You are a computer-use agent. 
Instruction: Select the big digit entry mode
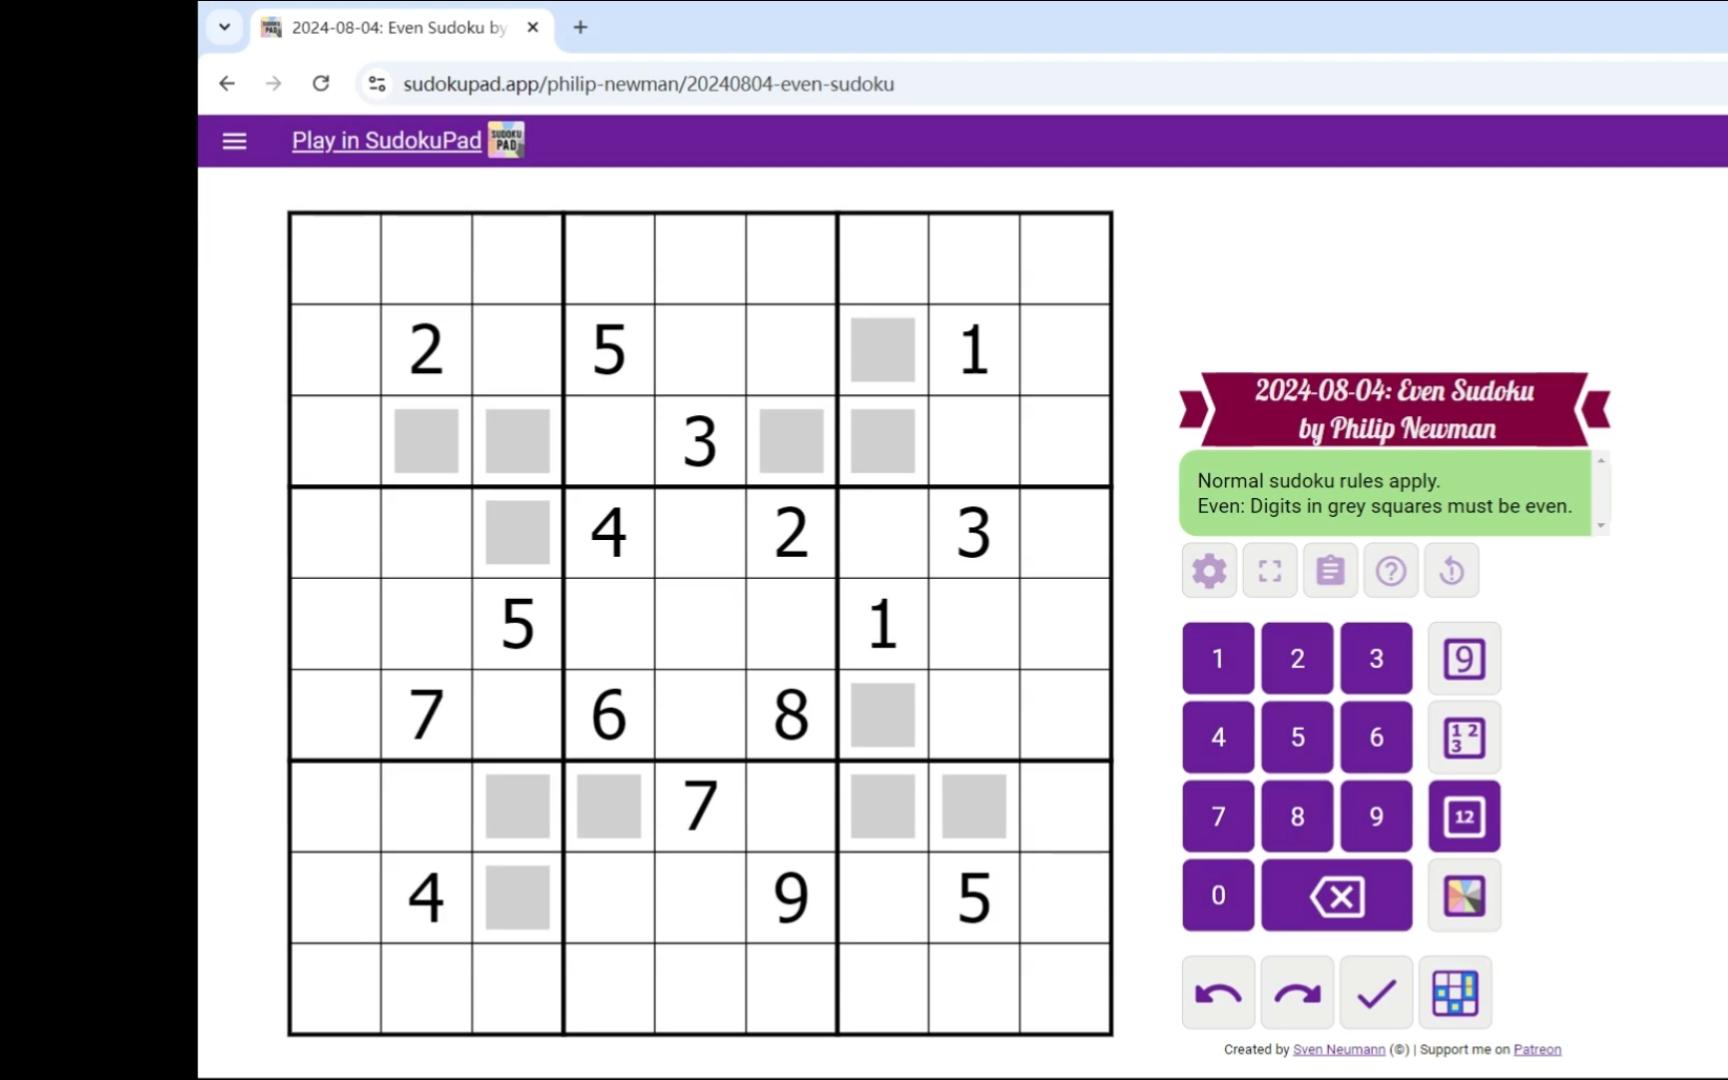click(x=1464, y=659)
